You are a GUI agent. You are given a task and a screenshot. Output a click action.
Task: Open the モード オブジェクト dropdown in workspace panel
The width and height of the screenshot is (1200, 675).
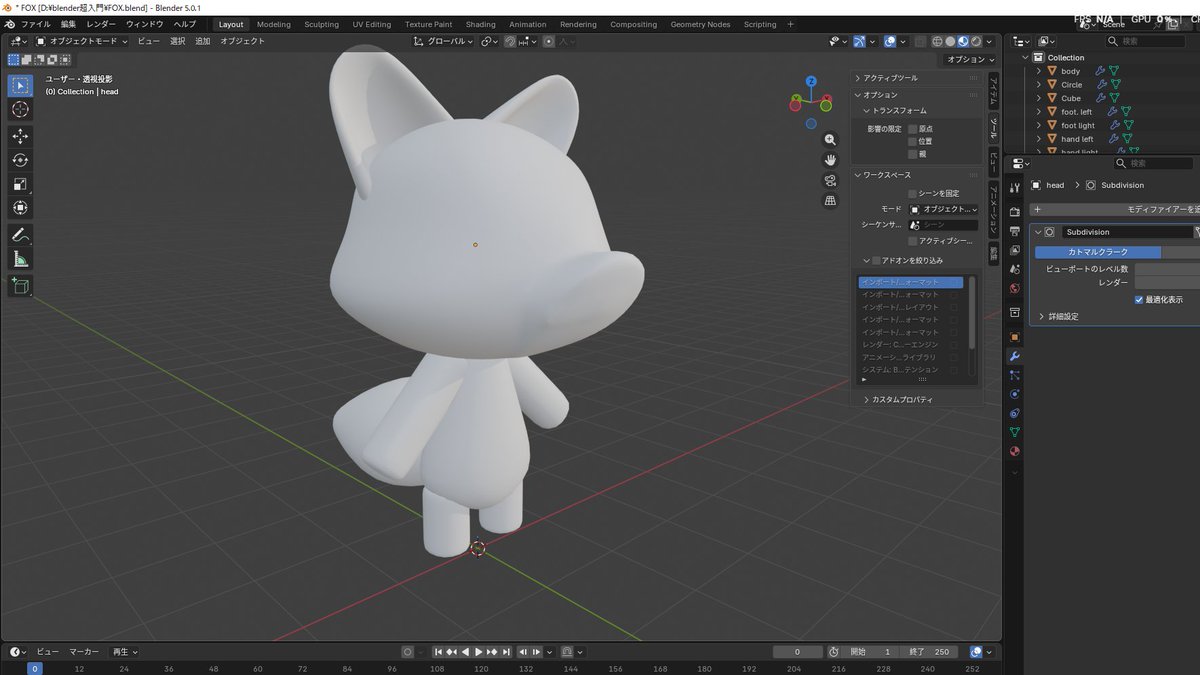[943, 209]
